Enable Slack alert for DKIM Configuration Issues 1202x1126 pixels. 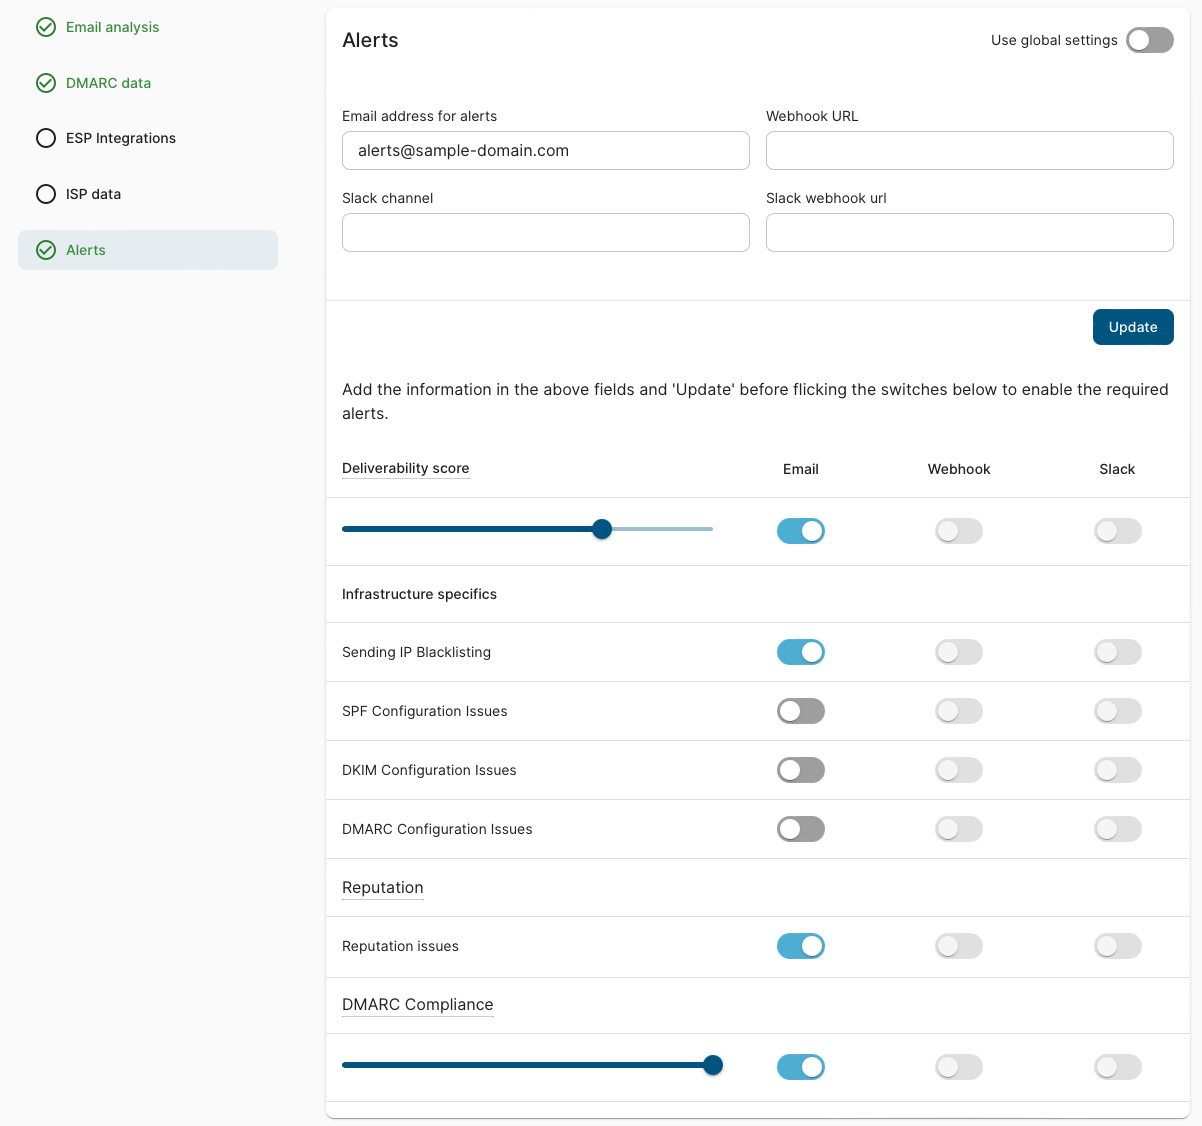[x=1118, y=770]
